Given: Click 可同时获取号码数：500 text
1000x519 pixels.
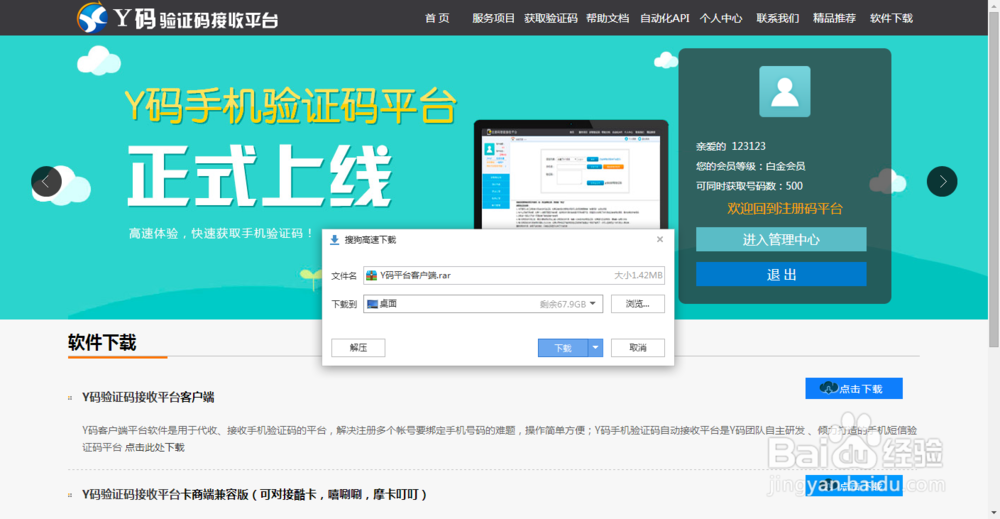Looking at the screenshot, I should (749, 186).
